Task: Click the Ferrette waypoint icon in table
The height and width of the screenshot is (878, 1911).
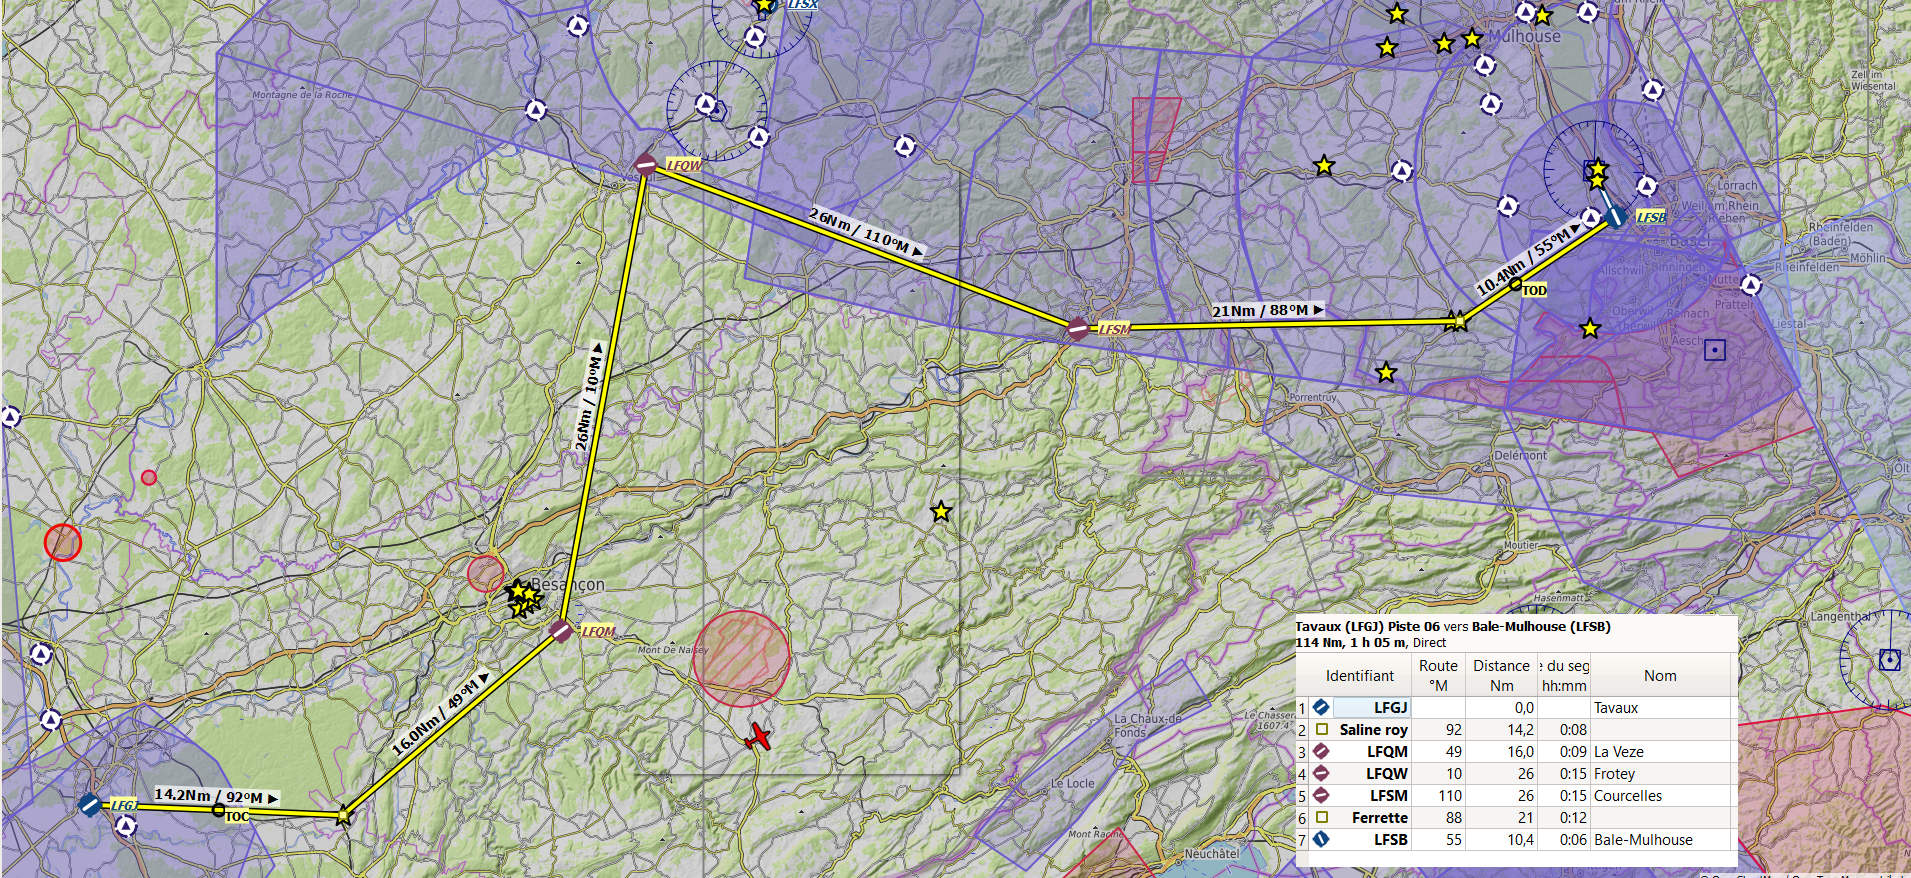Action: (x=1322, y=818)
